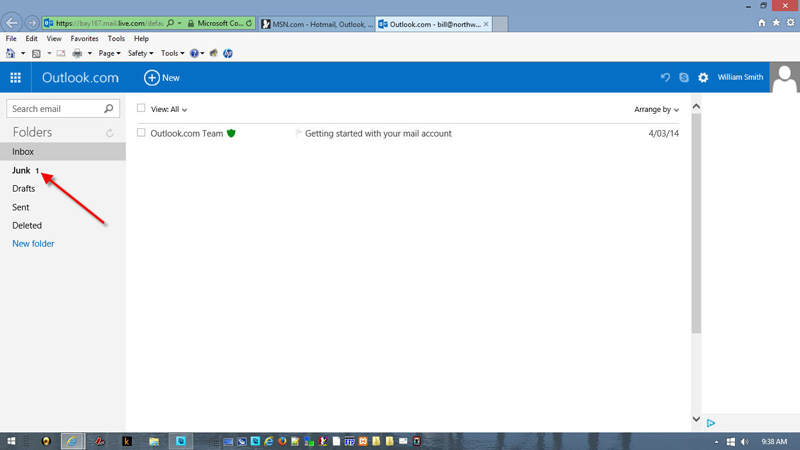Click the Read mail icon in command bar
Image resolution: width=800 pixels, height=450 pixels.
(61, 53)
